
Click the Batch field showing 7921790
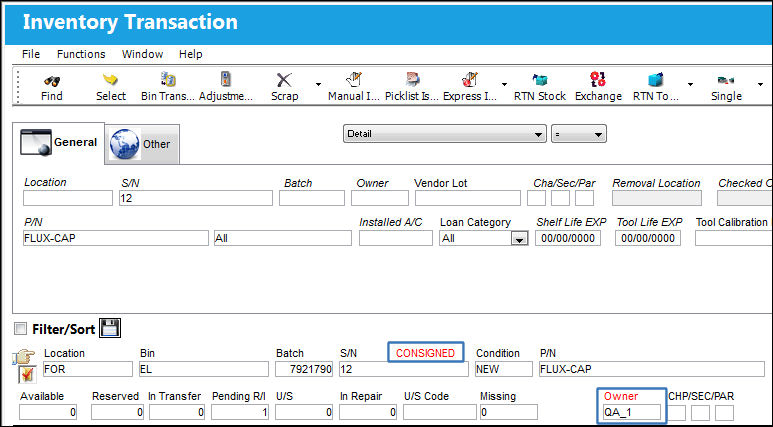click(x=304, y=369)
